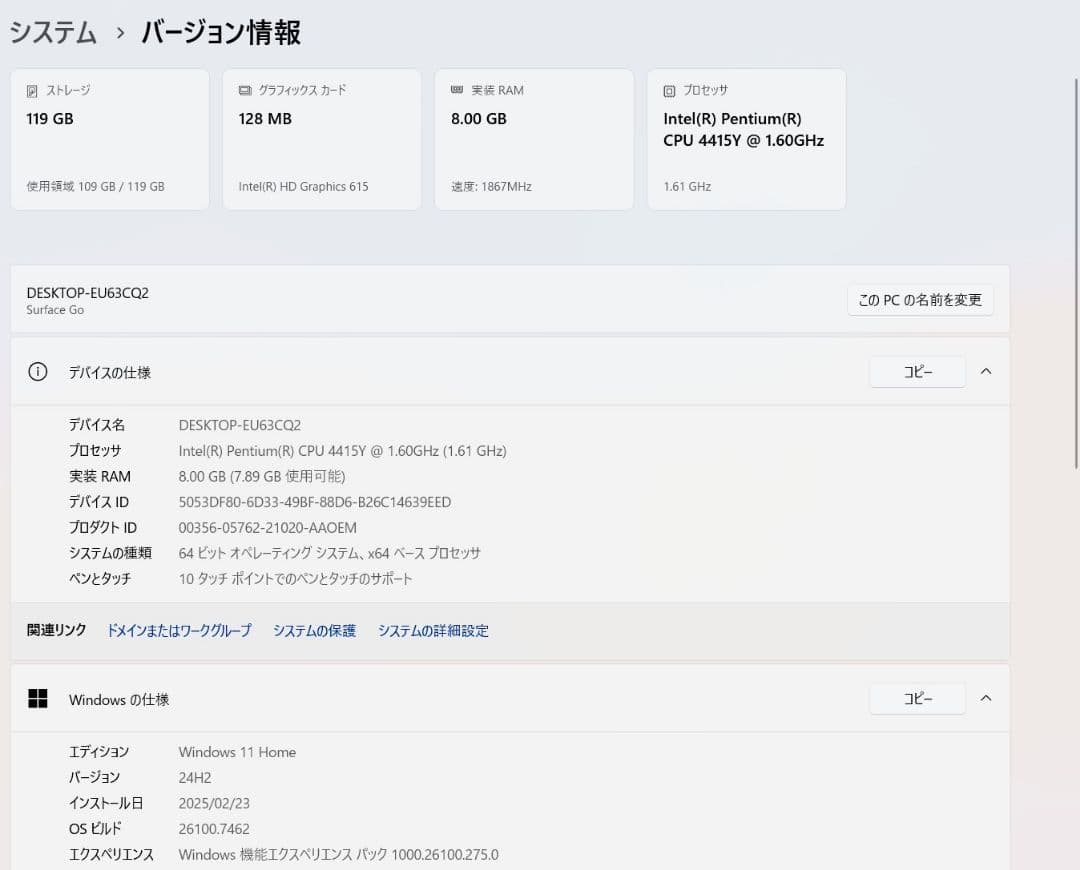
Task: Click the storage icon on the ストレージ card
Action: 31,90
